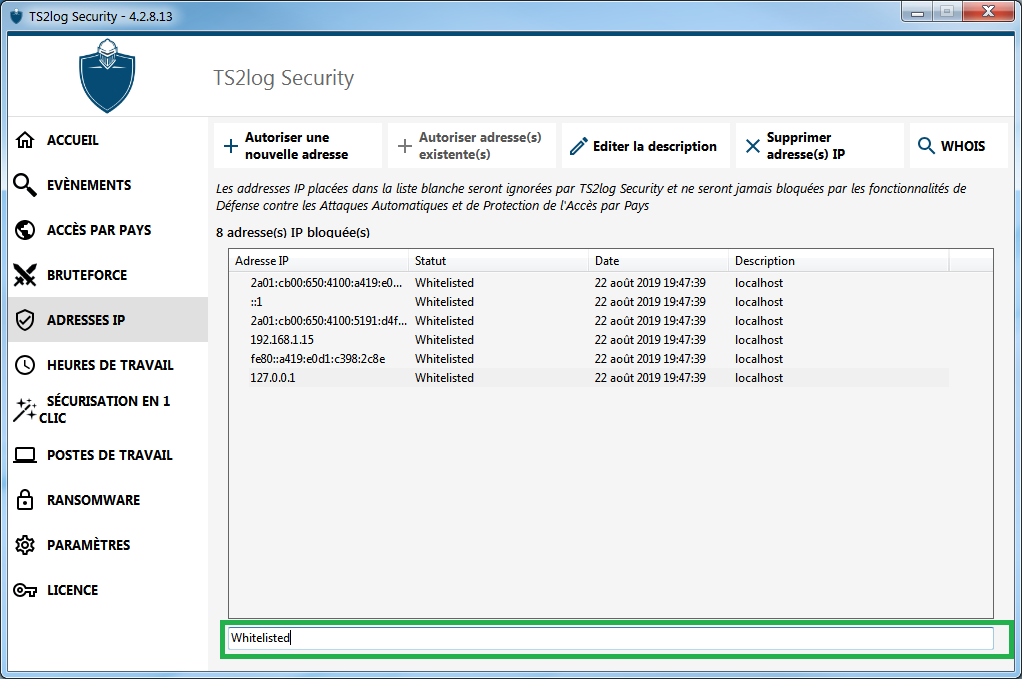Click the clock icon for Heures de travail
This screenshot has height=679, width=1022.
[25, 365]
